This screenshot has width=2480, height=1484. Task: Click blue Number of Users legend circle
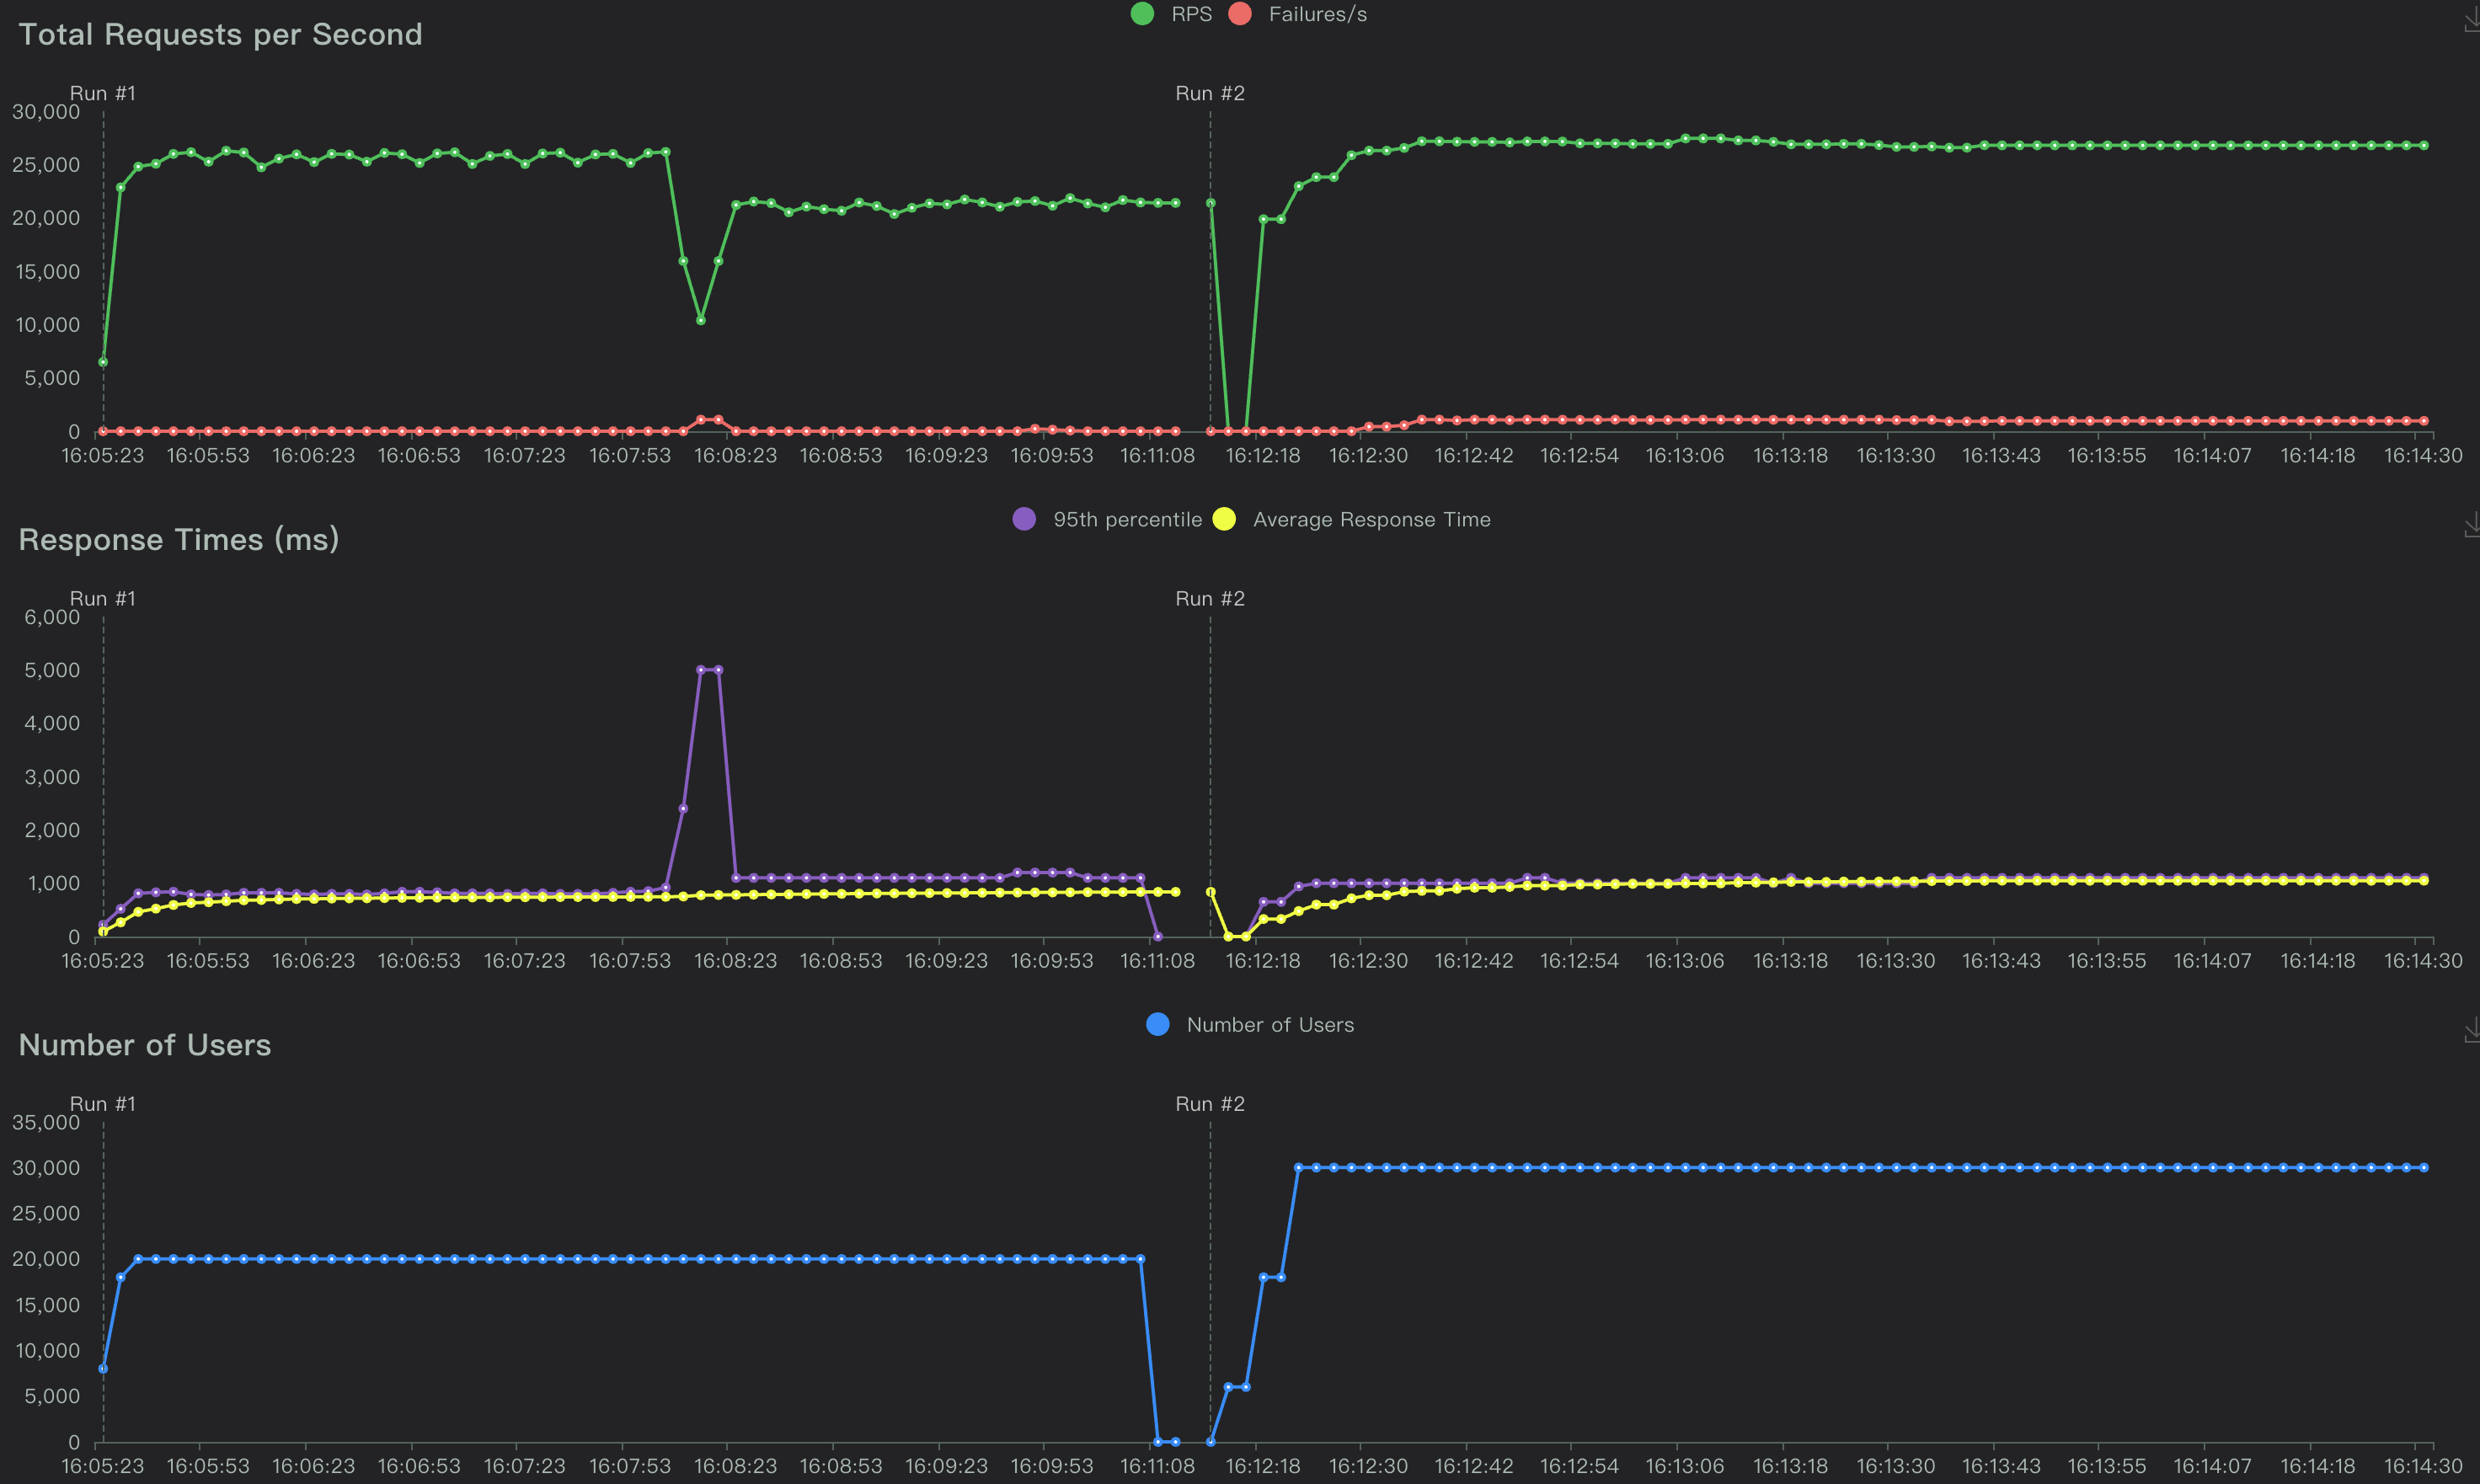pos(1158,1025)
